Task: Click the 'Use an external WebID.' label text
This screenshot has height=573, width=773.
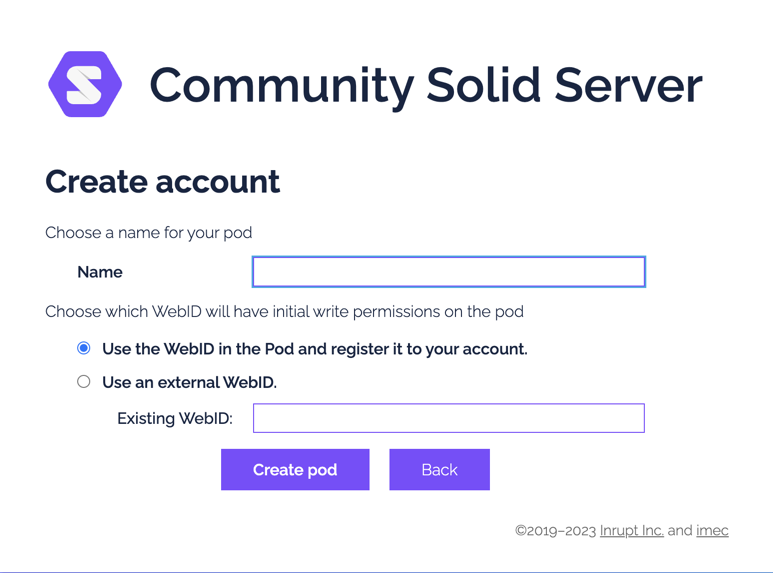Action: (x=190, y=383)
